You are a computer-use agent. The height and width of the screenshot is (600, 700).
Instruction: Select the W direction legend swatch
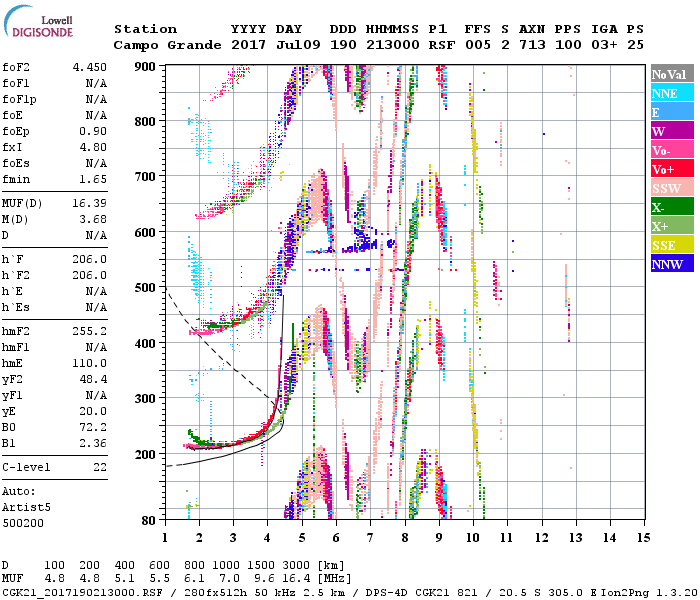point(669,131)
